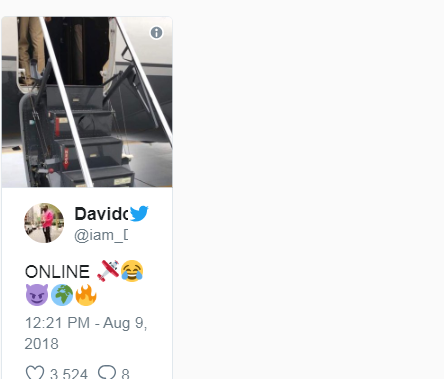Click the crying-laughing face emoji
This screenshot has width=444, height=379.
pyautogui.click(x=132, y=271)
